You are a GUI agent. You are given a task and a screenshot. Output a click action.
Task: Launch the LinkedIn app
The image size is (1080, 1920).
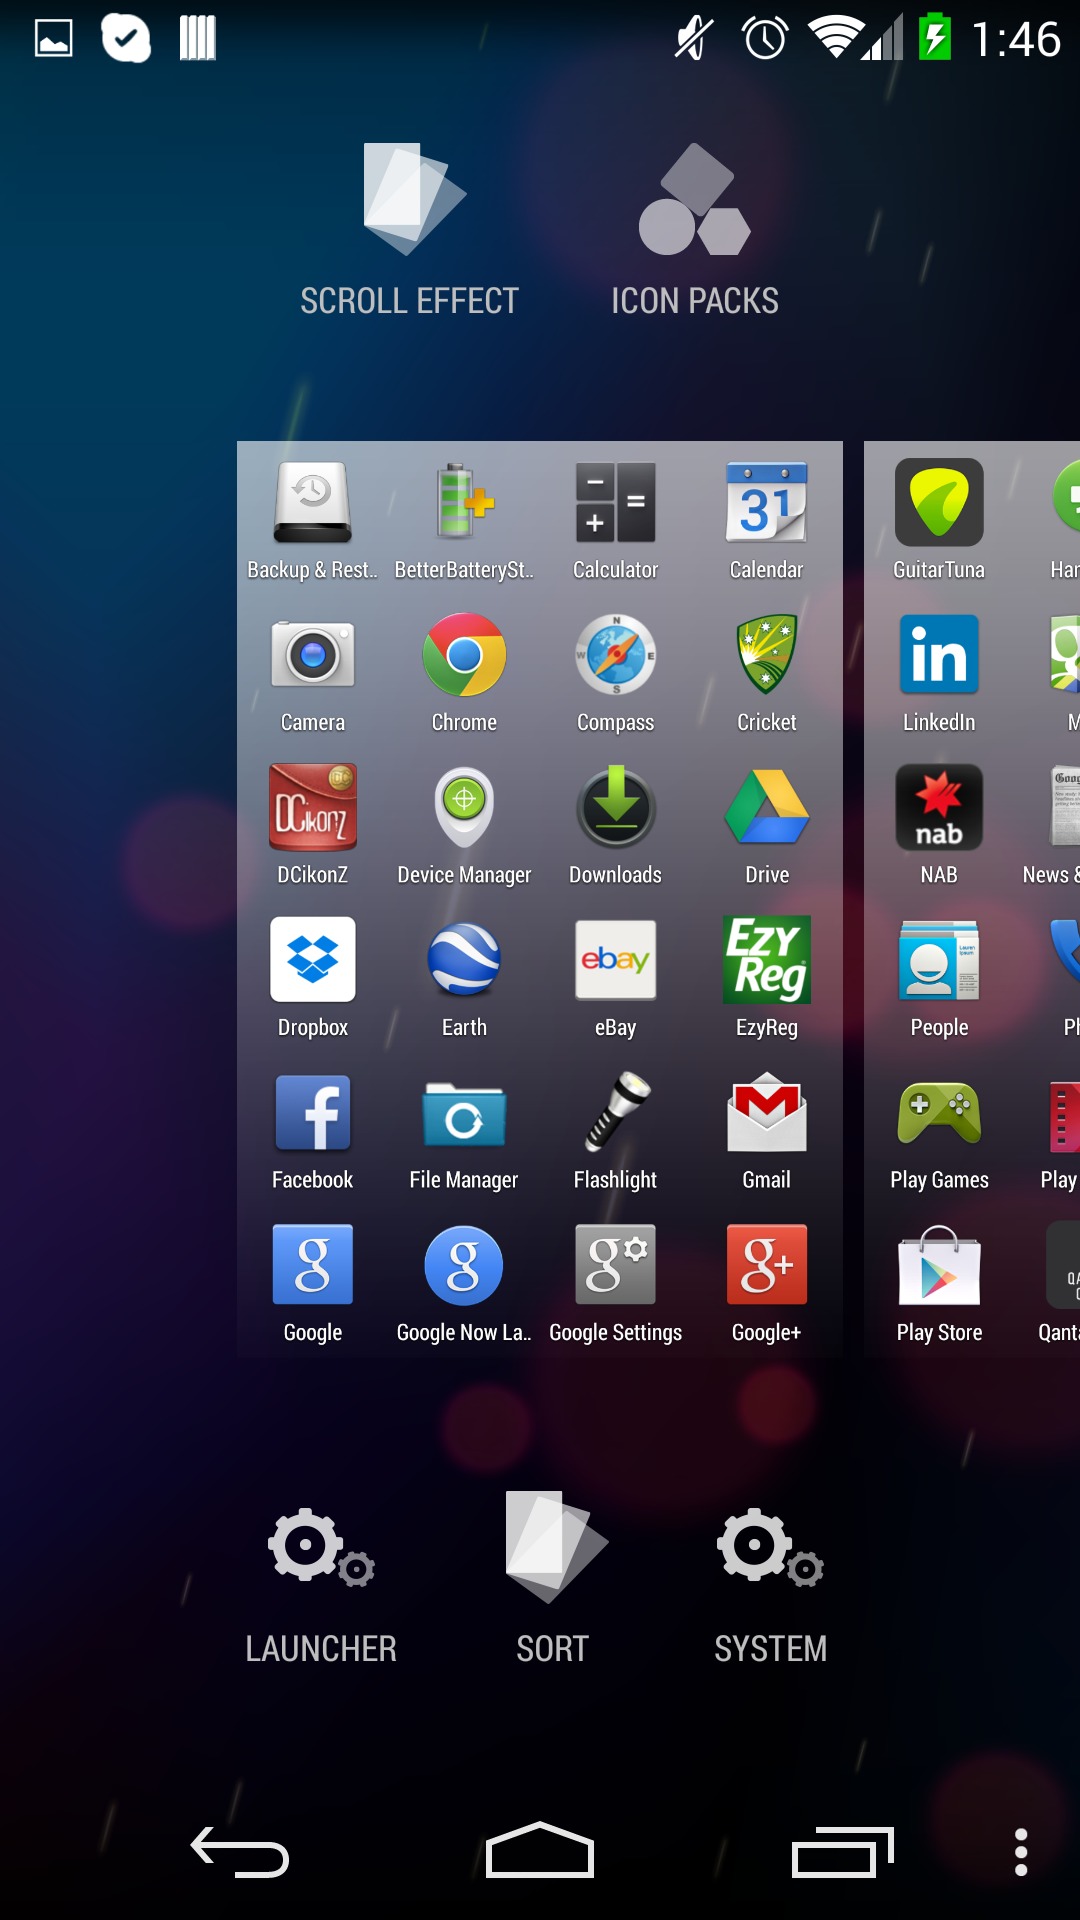[x=939, y=673]
